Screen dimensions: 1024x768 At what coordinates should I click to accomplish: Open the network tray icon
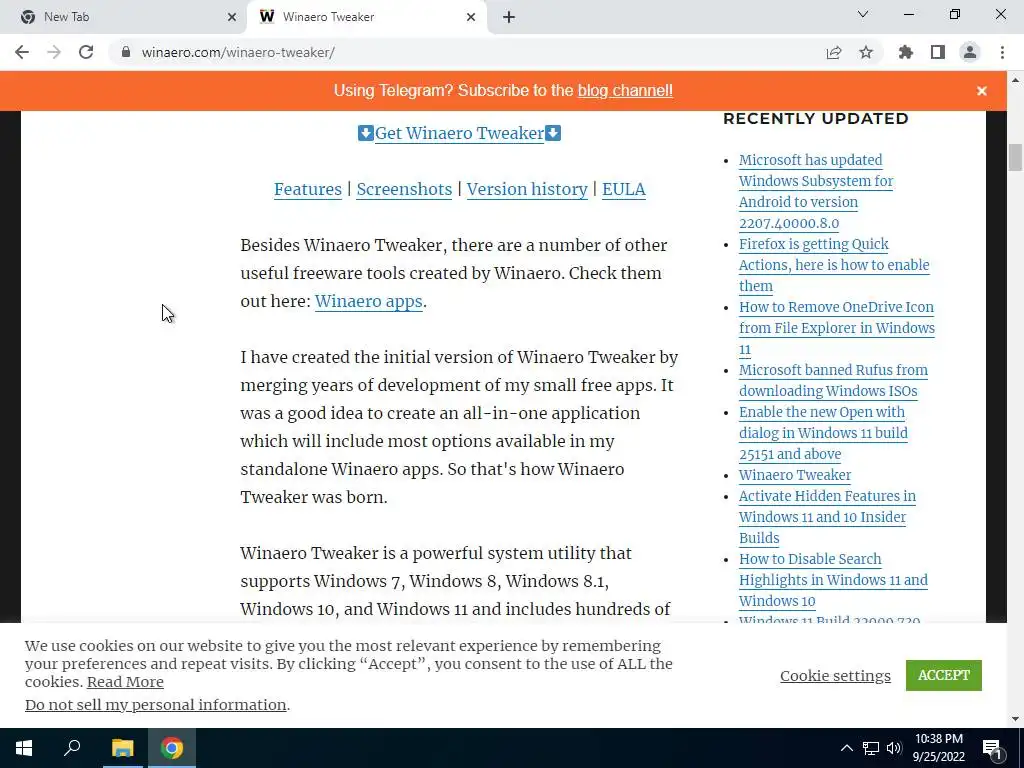pyautogui.click(x=871, y=748)
